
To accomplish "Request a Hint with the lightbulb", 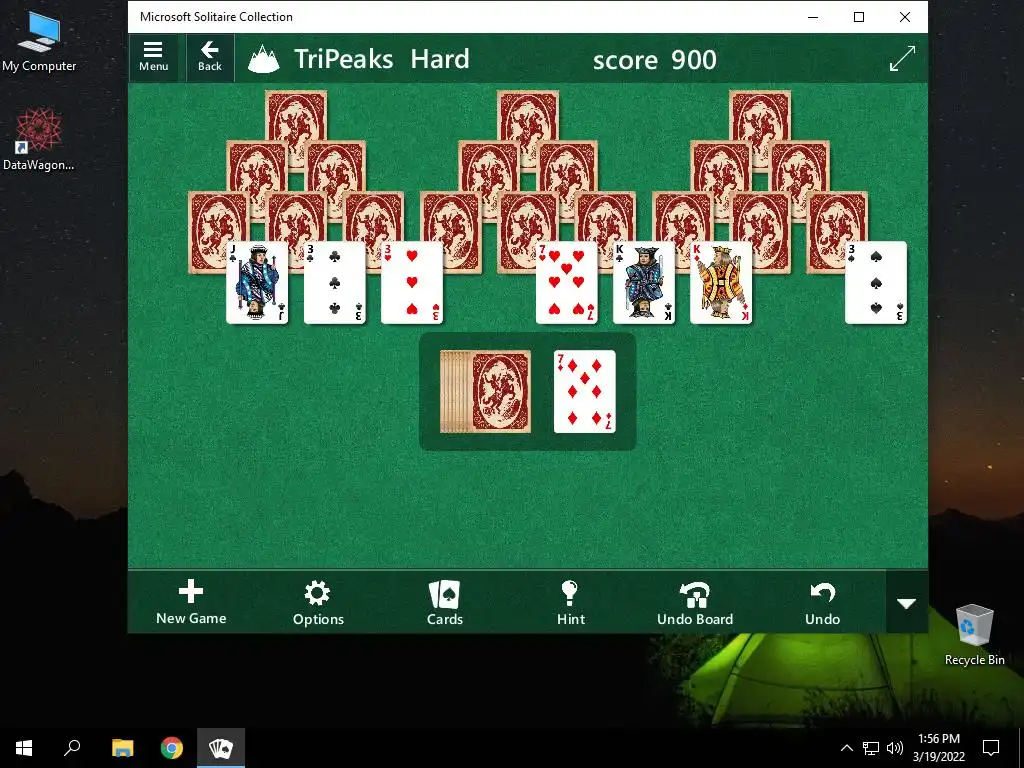I will [571, 603].
